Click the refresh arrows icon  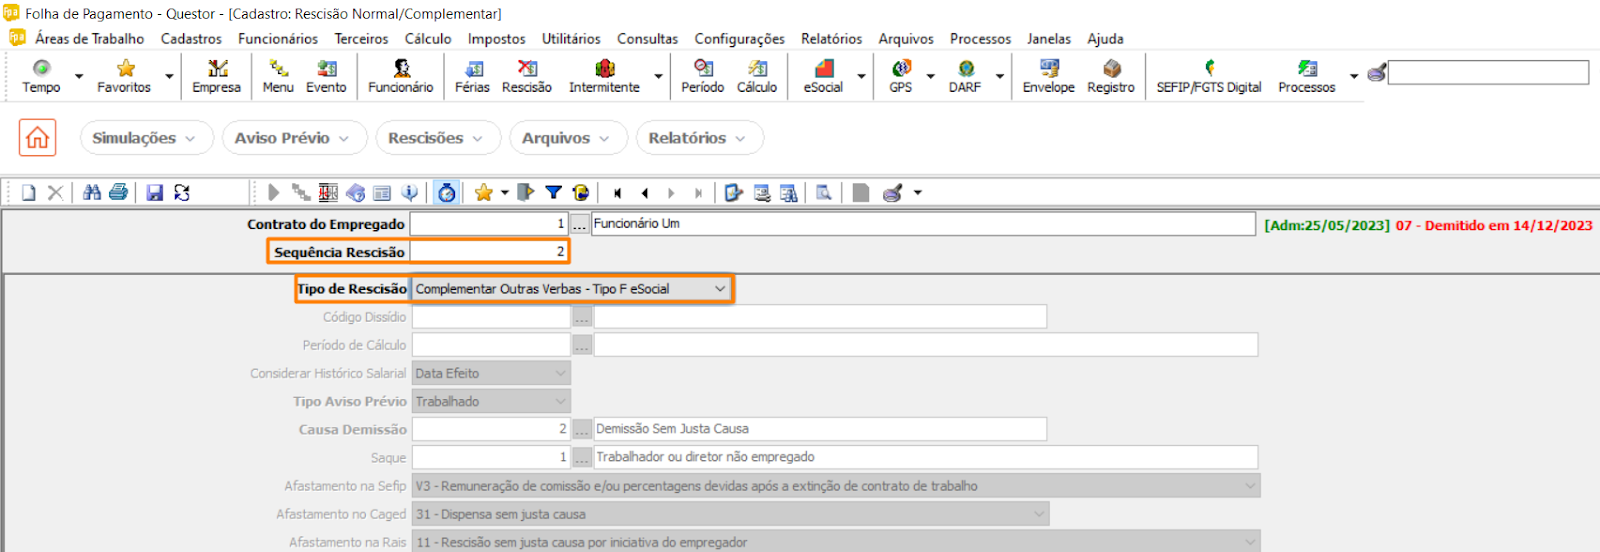pyautogui.click(x=182, y=193)
